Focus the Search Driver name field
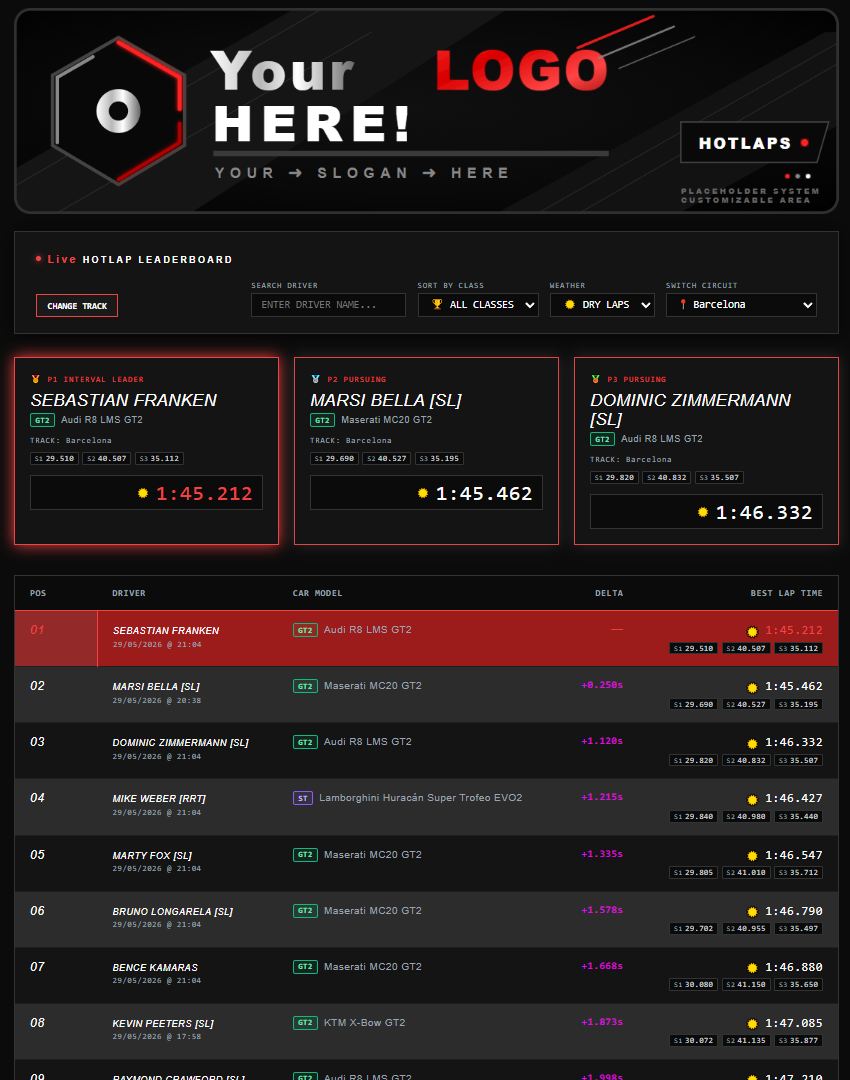The width and height of the screenshot is (850, 1080). 328,304
